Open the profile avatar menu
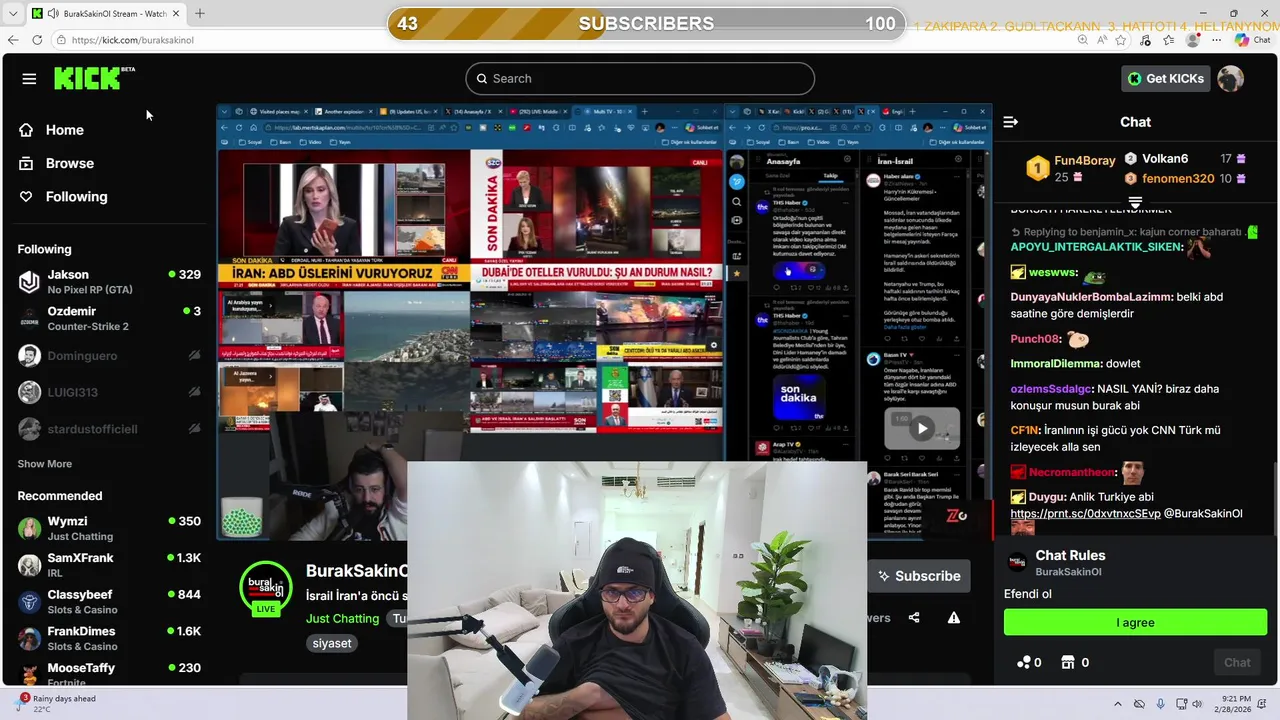Image resolution: width=1280 pixels, height=720 pixels. (x=1230, y=78)
